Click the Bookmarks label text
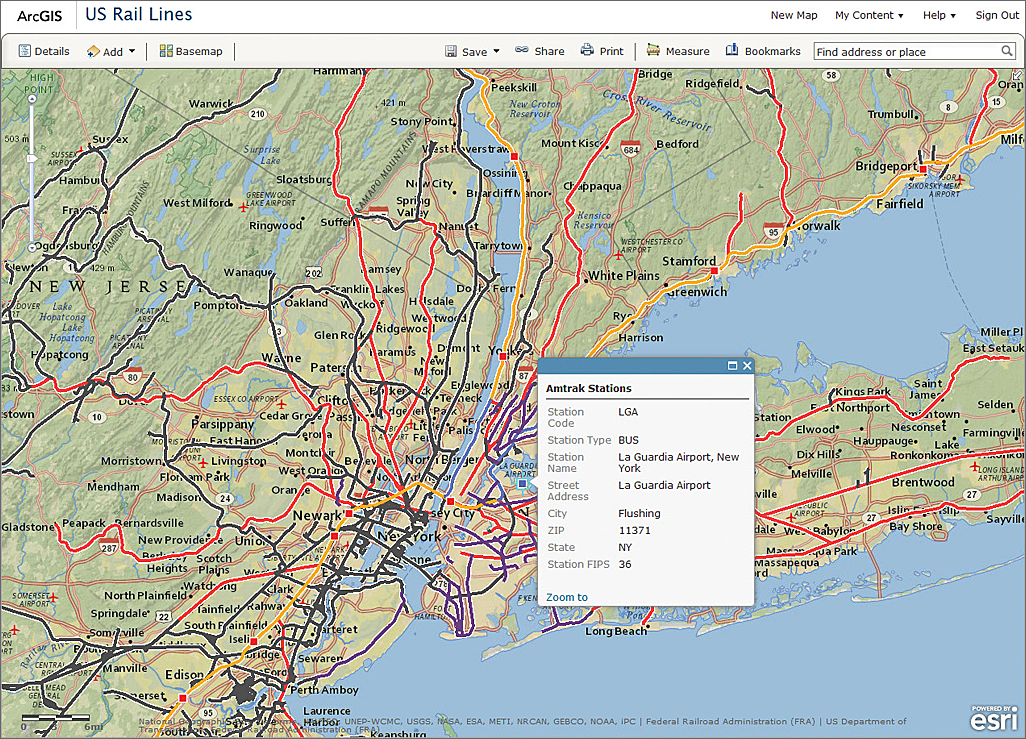The image size is (1026, 739). (x=772, y=51)
